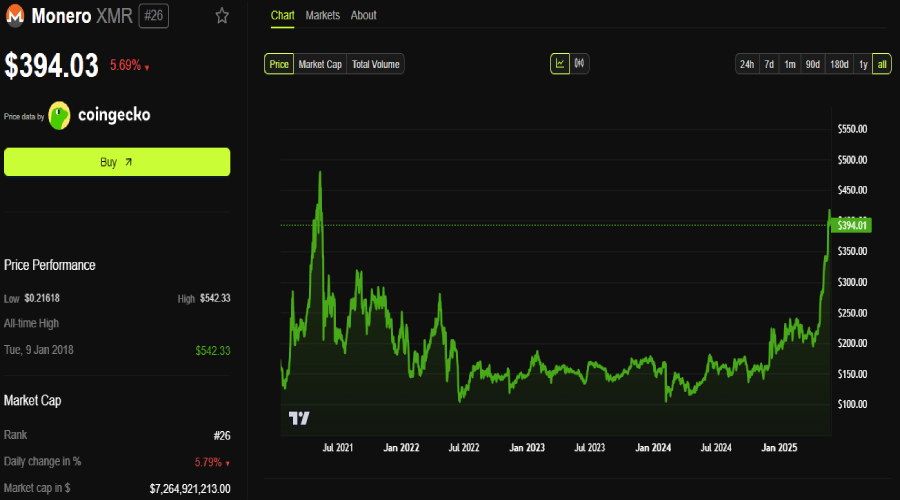Set chart range to 90d
900x500 pixels.
812,64
